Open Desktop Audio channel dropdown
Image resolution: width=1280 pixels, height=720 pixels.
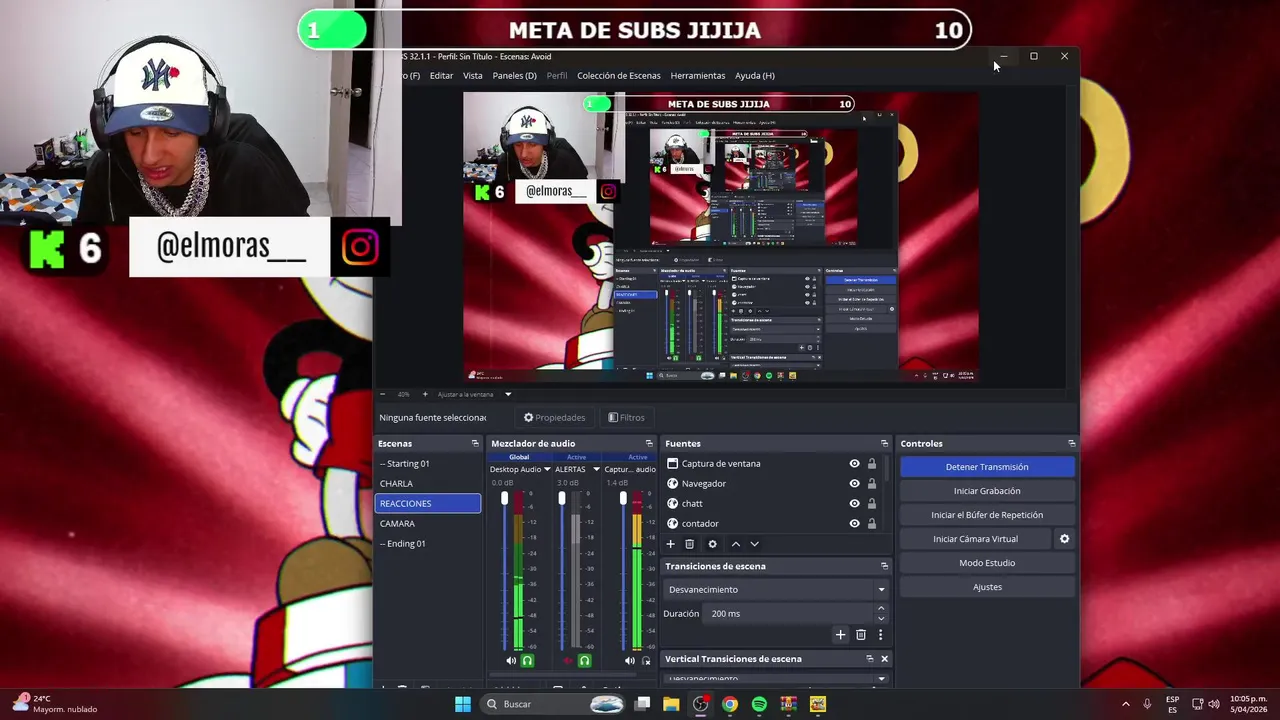pyautogui.click(x=547, y=469)
